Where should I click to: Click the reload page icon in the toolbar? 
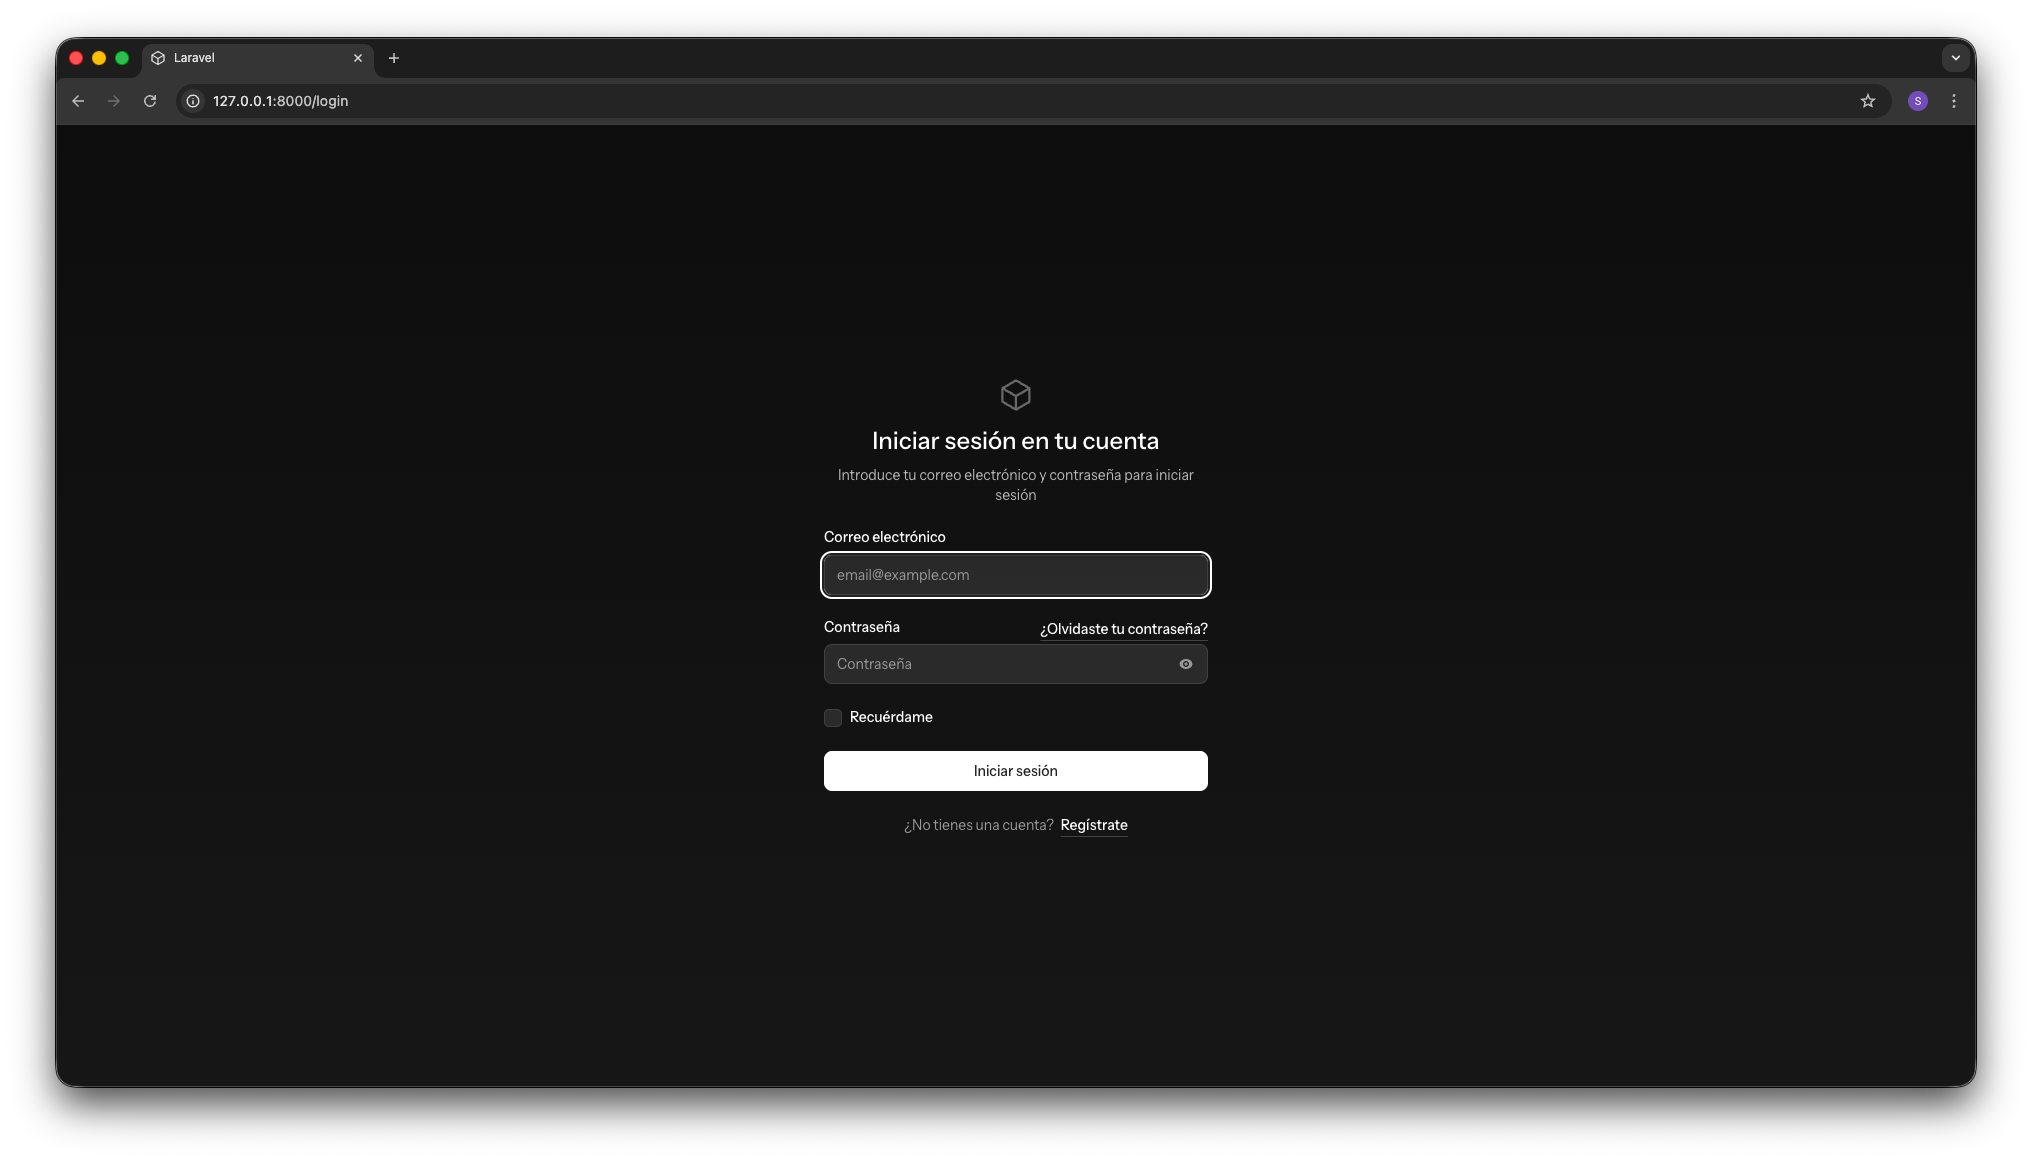point(150,101)
